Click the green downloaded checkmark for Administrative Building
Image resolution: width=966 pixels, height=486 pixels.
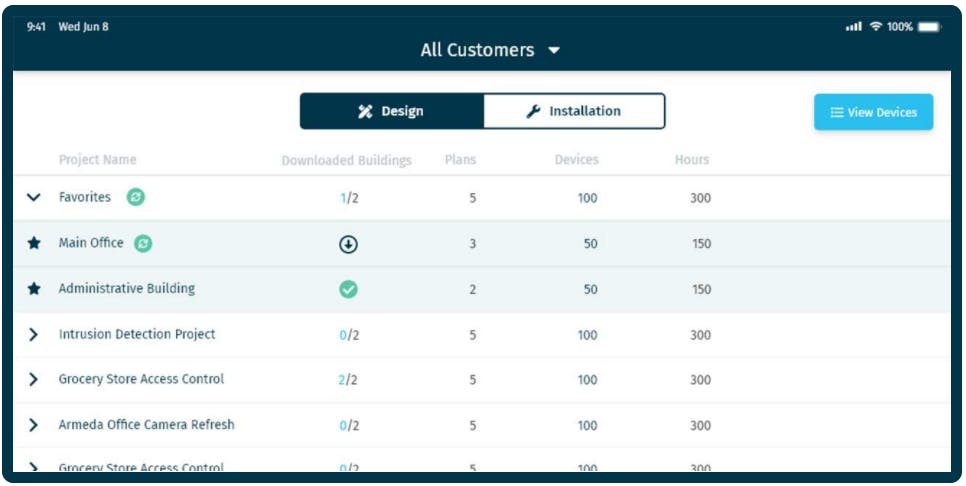click(348, 289)
